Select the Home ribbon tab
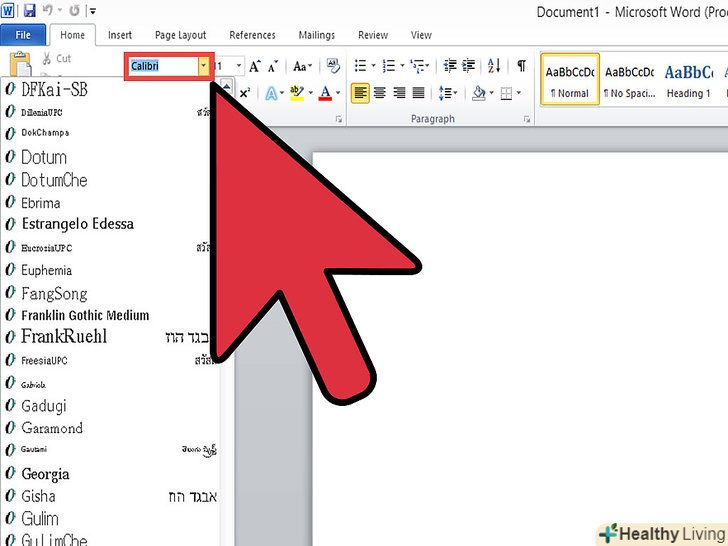The image size is (728, 546). 72,35
